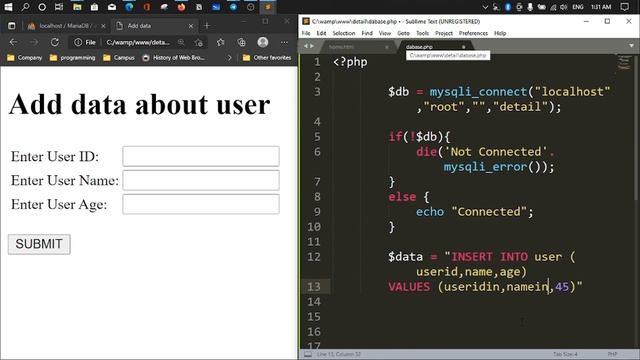Change PHP syntax in status bar
Viewport: 640px width, 360px height.
pyautogui.click(x=612, y=354)
